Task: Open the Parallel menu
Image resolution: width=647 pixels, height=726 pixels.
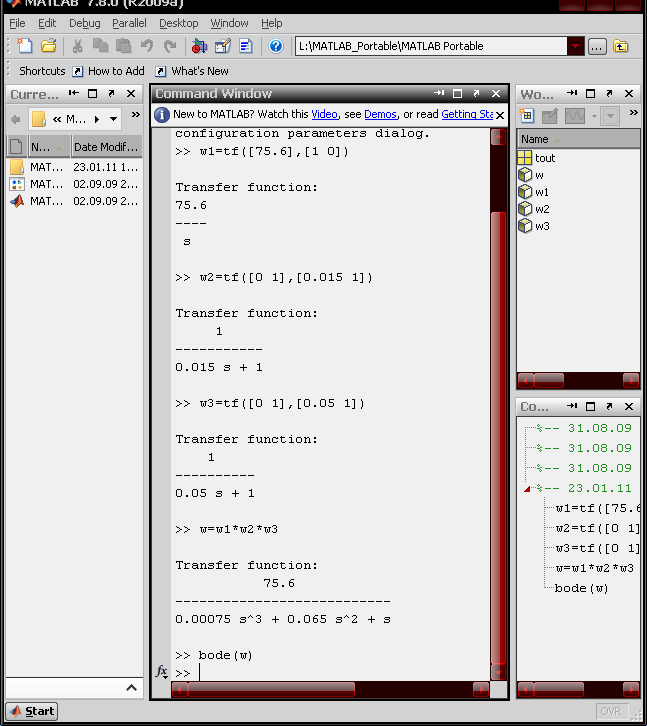Action: point(129,23)
